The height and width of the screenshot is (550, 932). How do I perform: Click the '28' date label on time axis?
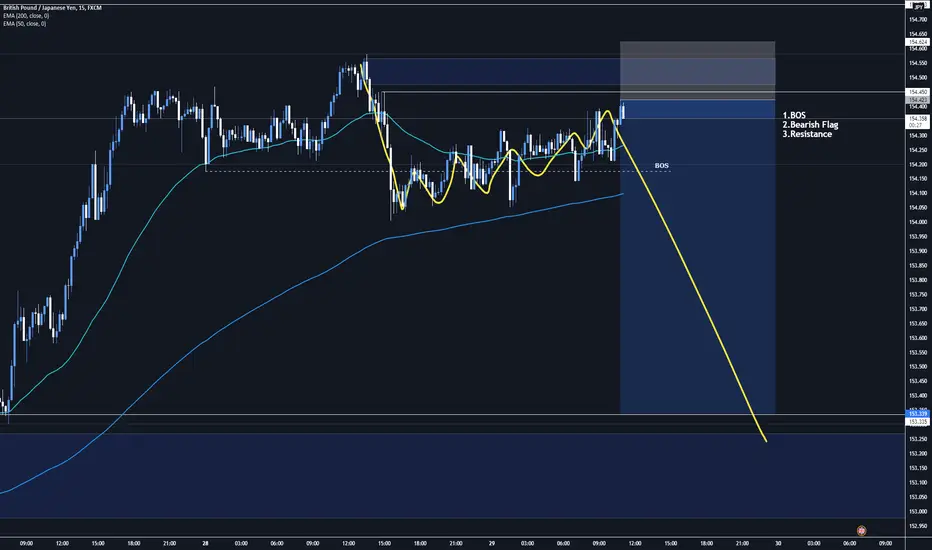(205, 543)
